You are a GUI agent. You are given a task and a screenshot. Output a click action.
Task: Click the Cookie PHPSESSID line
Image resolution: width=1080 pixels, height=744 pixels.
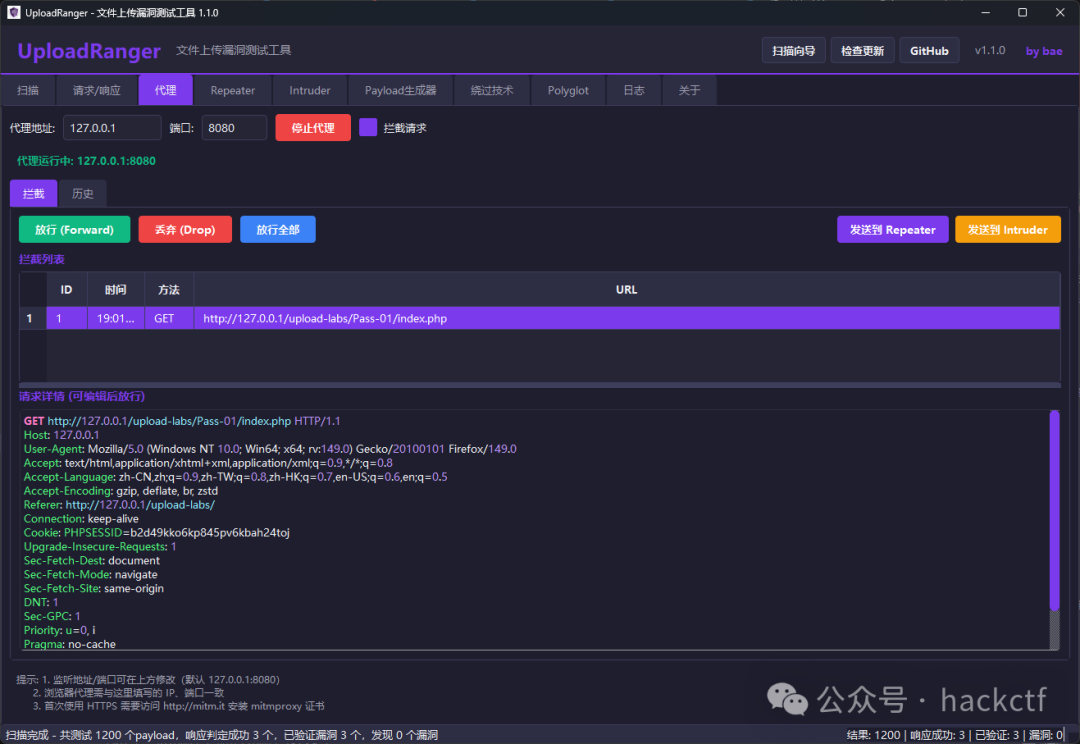(x=156, y=533)
